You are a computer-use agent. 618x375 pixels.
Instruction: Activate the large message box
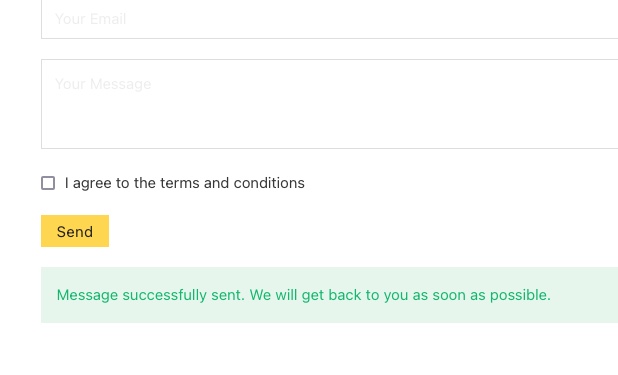pyautogui.click(x=329, y=104)
